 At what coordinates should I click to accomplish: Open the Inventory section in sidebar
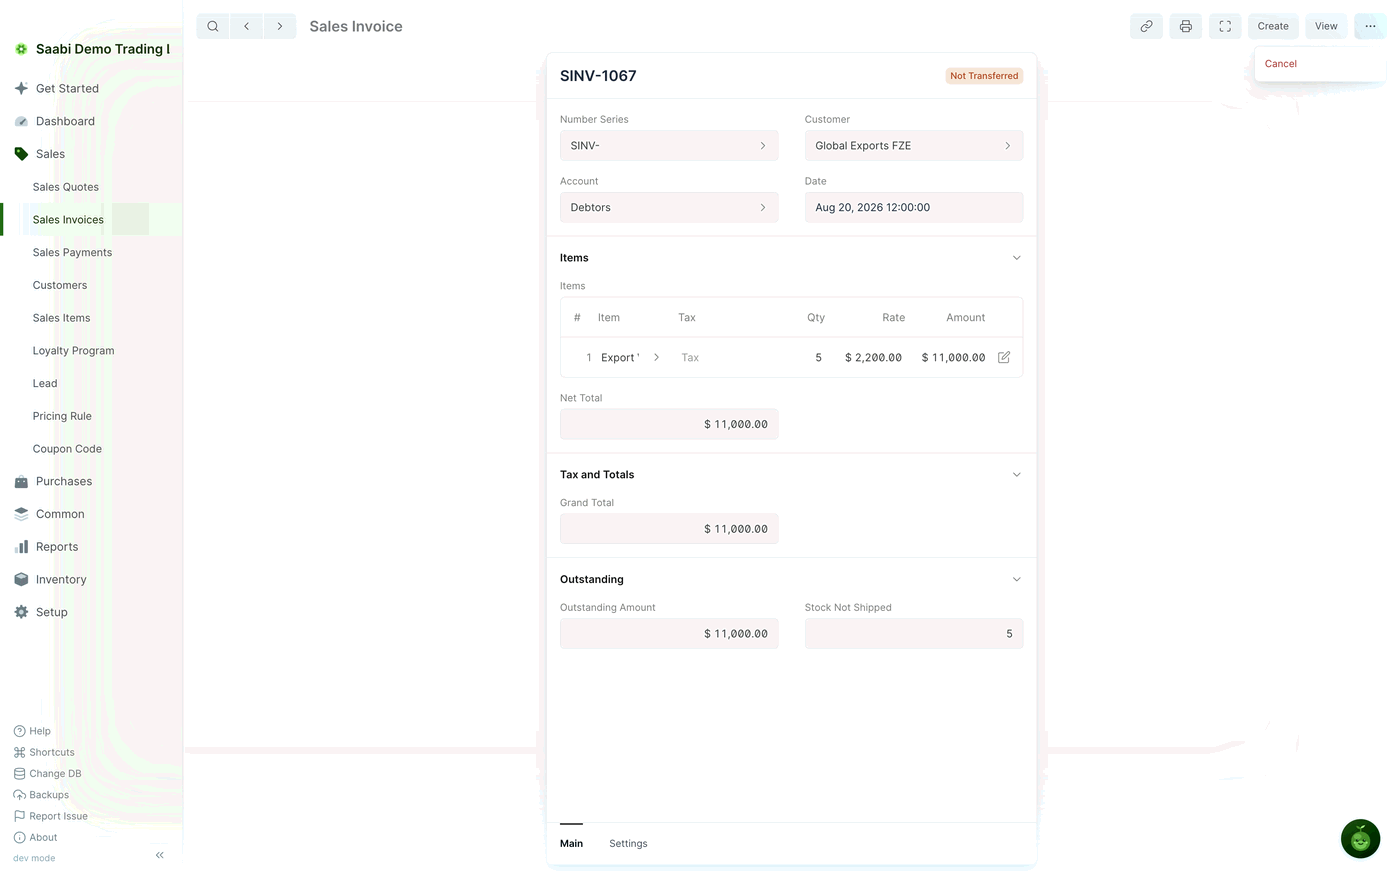pos(61,580)
